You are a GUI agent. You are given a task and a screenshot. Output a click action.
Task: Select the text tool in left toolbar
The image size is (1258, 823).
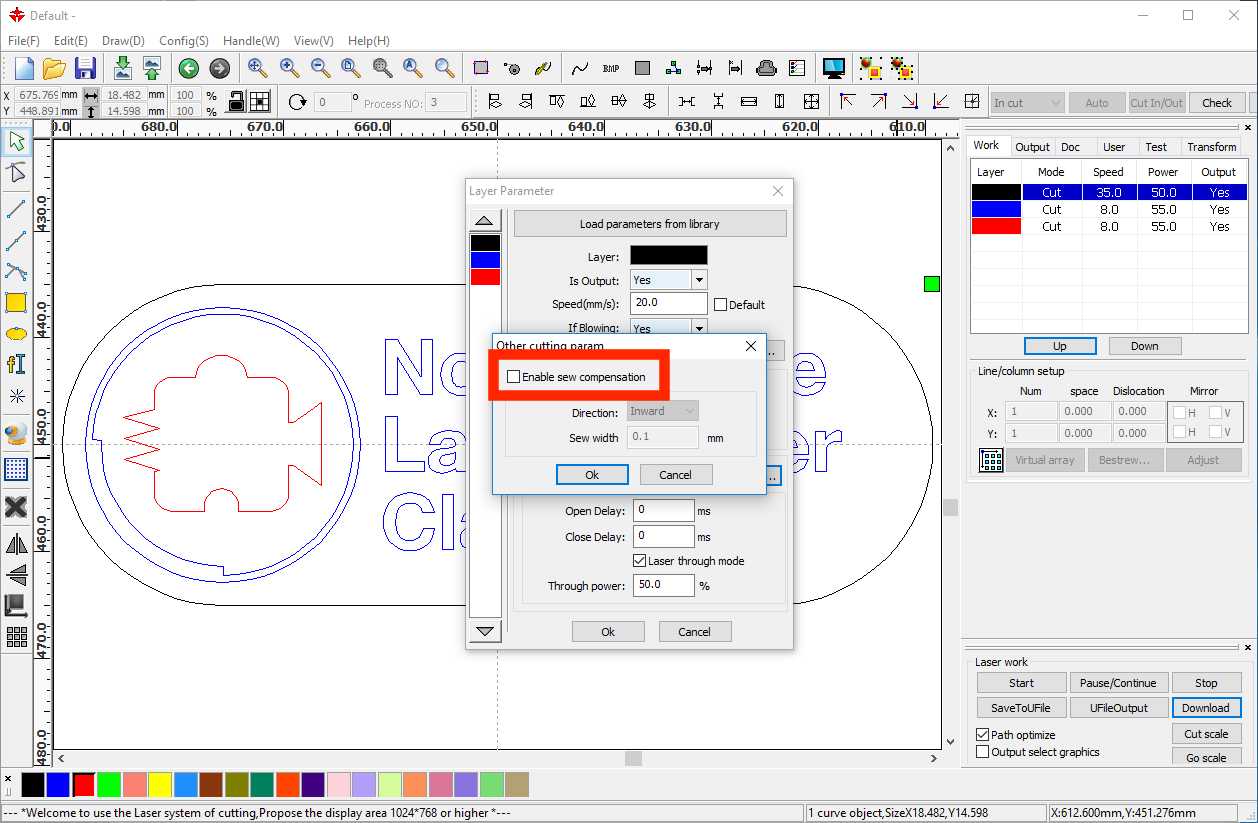(x=16, y=364)
